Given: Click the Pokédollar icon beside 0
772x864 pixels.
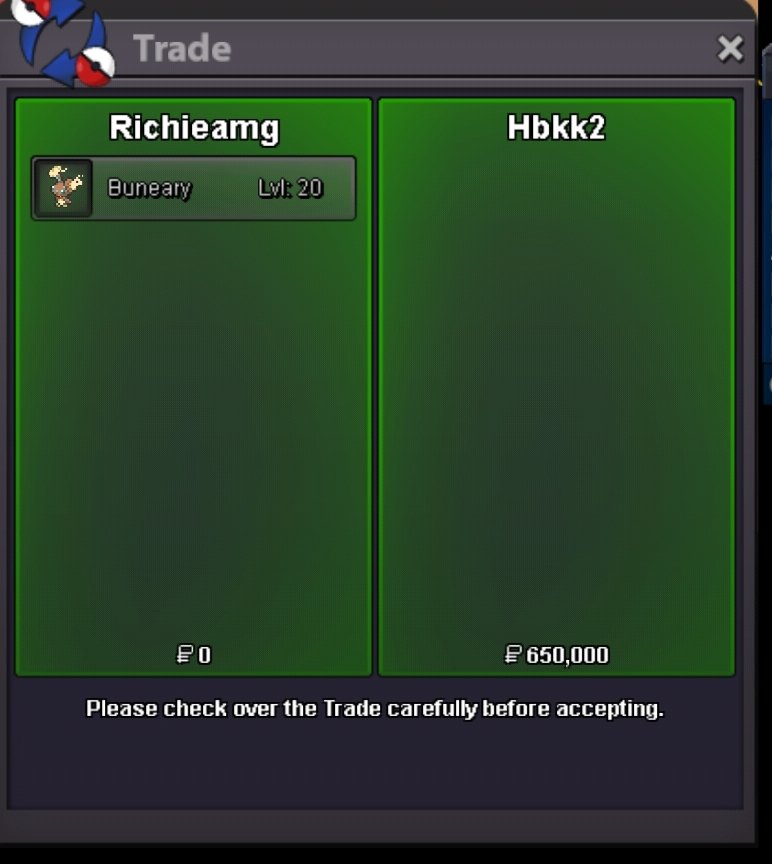Looking at the screenshot, I should 184,655.
